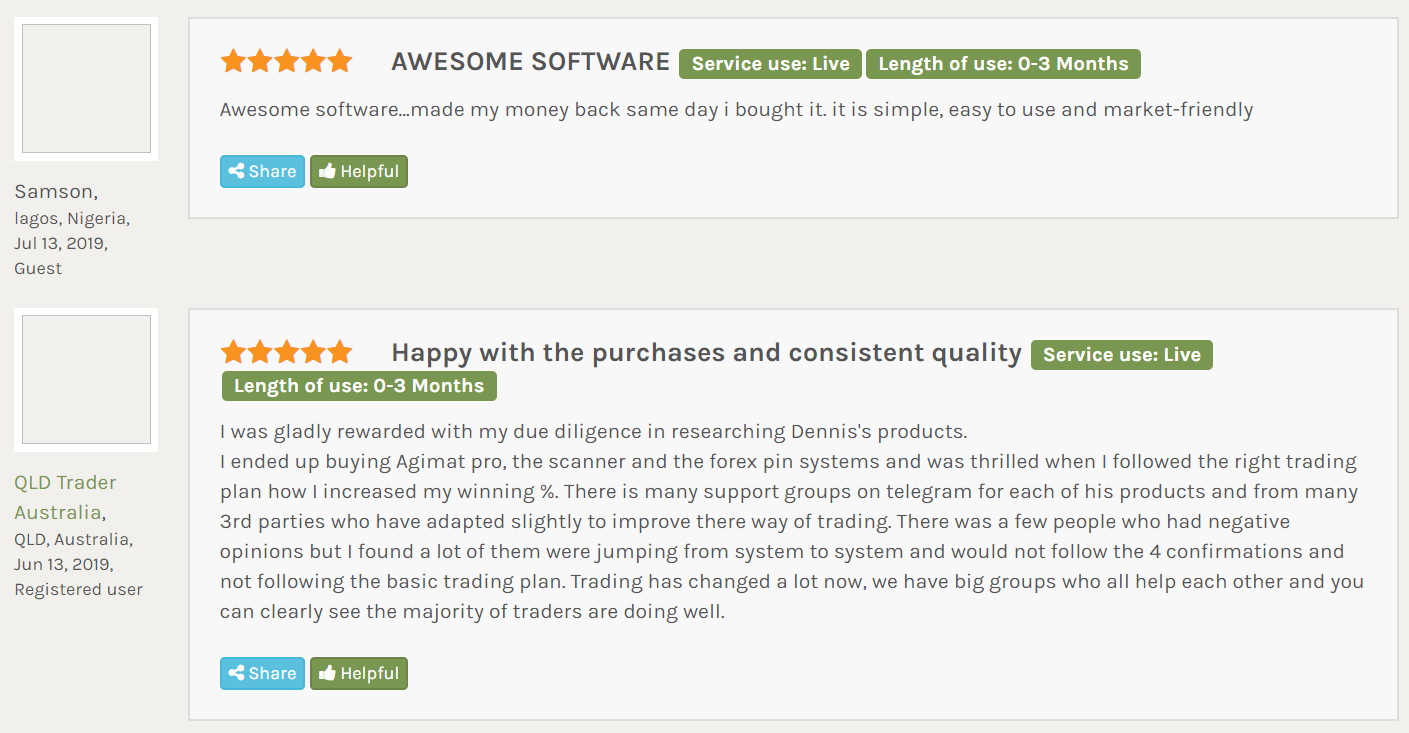Click the reviewer name Samson
This screenshot has width=1409, height=733.
tap(55, 192)
